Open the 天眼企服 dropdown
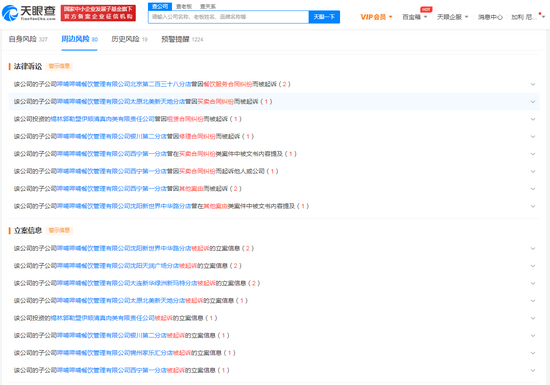550x385 pixels. [x=452, y=17]
